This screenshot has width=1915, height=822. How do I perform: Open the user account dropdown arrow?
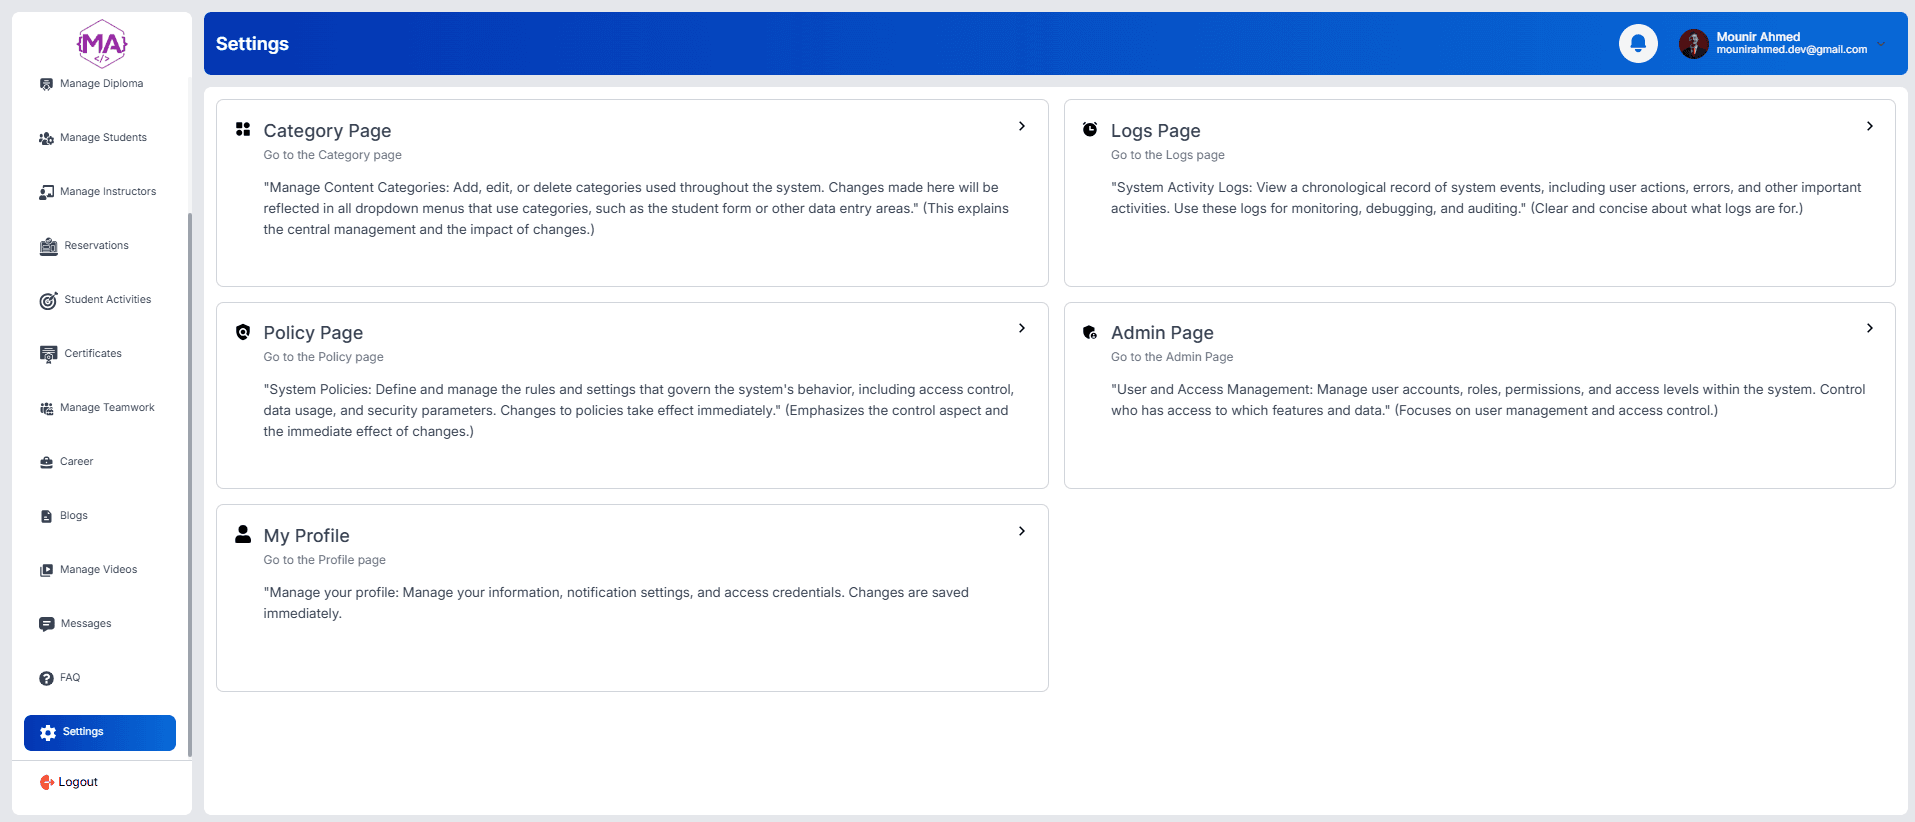1882,44
